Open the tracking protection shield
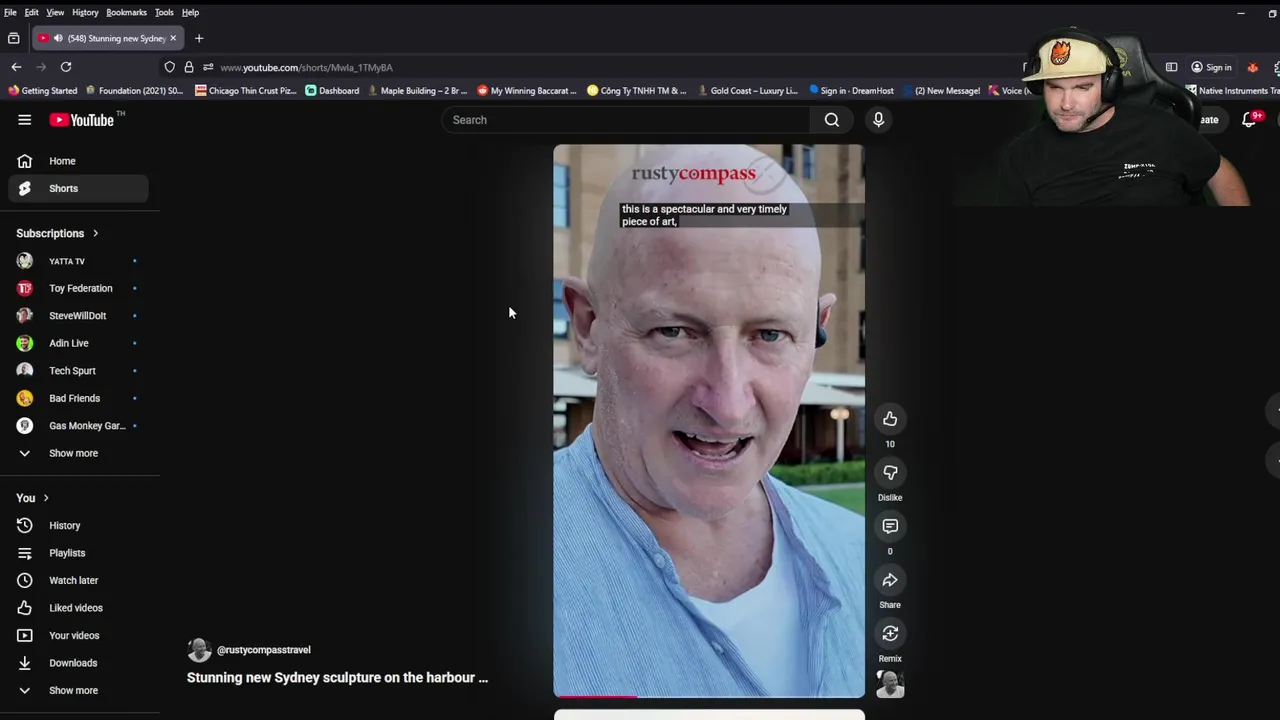Screen dimensions: 1280x720 170,67
